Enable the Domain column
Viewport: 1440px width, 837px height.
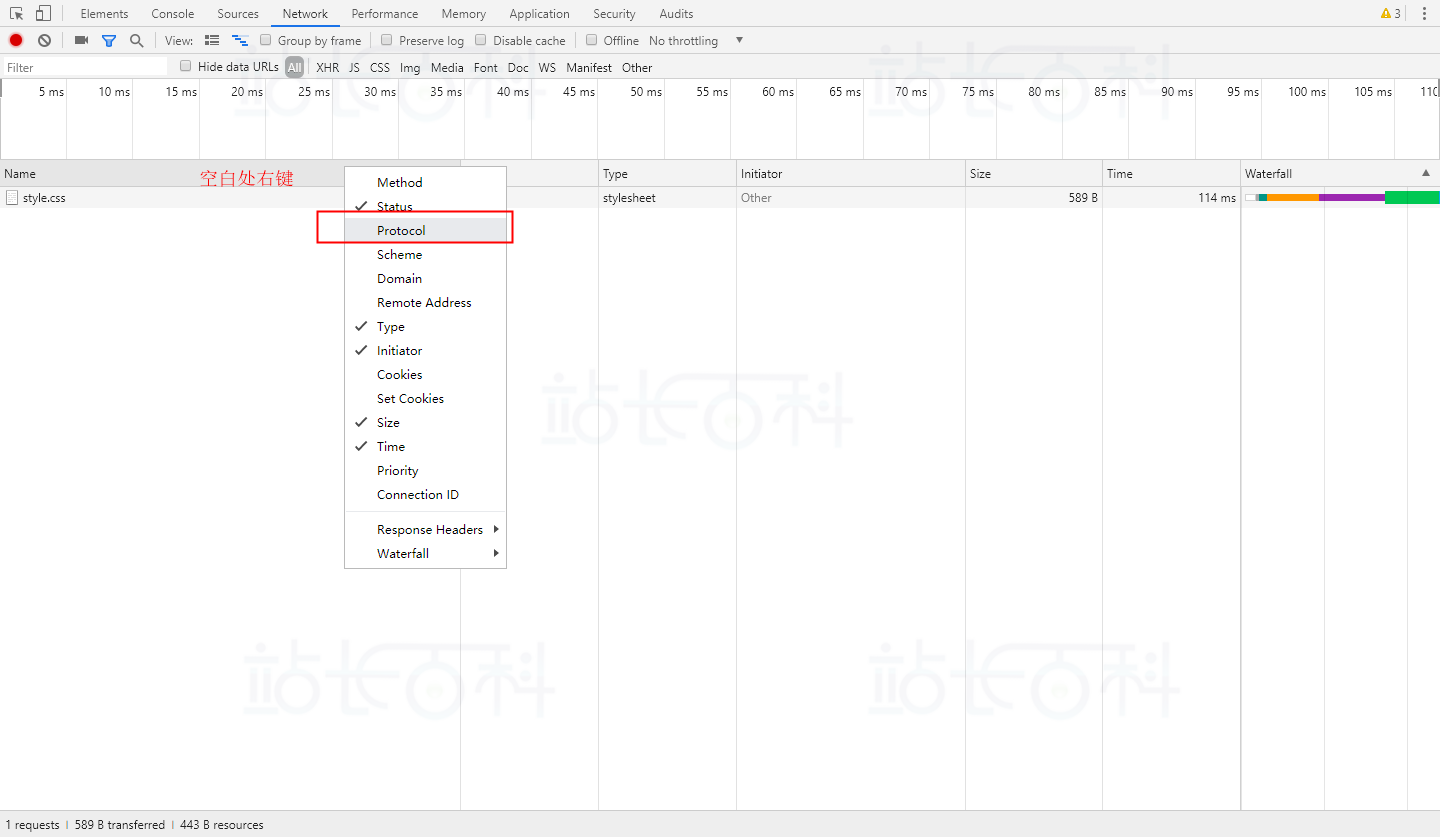coord(425,279)
